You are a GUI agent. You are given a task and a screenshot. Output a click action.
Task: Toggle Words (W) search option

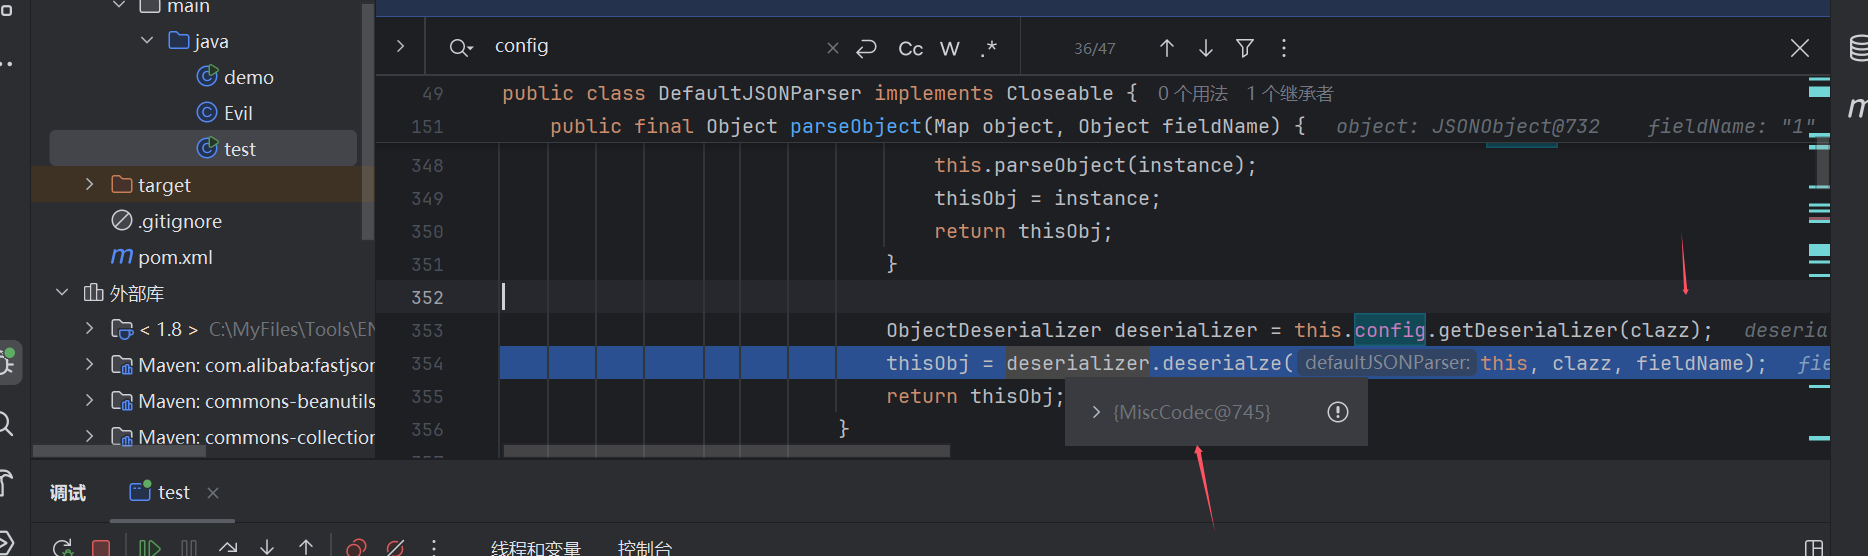[x=950, y=48]
